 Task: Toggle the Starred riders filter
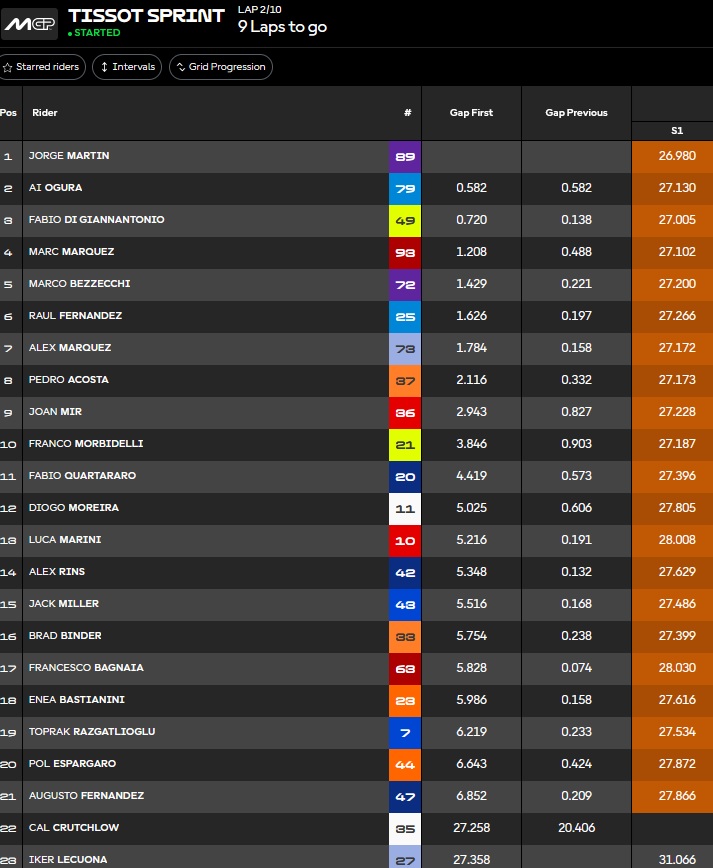[42, 67]
